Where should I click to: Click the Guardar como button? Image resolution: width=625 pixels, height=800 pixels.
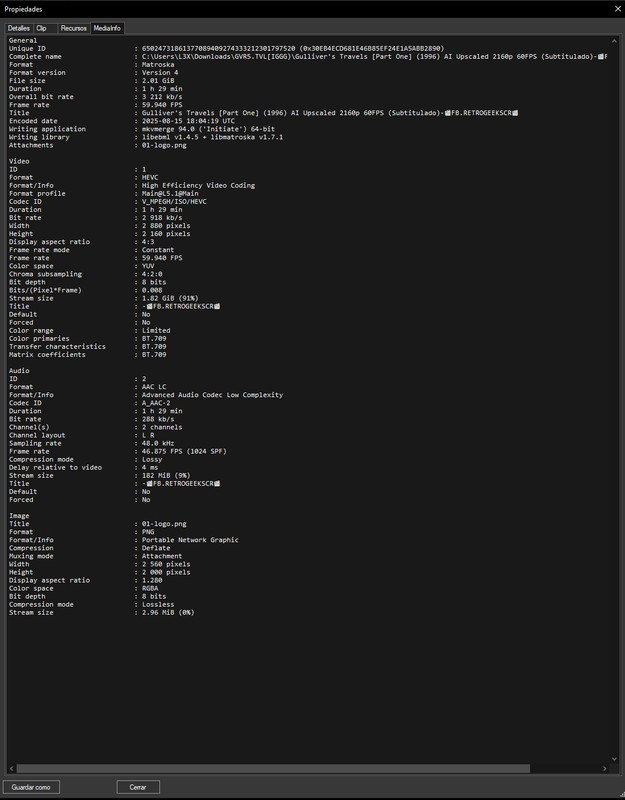click(31, 787)
